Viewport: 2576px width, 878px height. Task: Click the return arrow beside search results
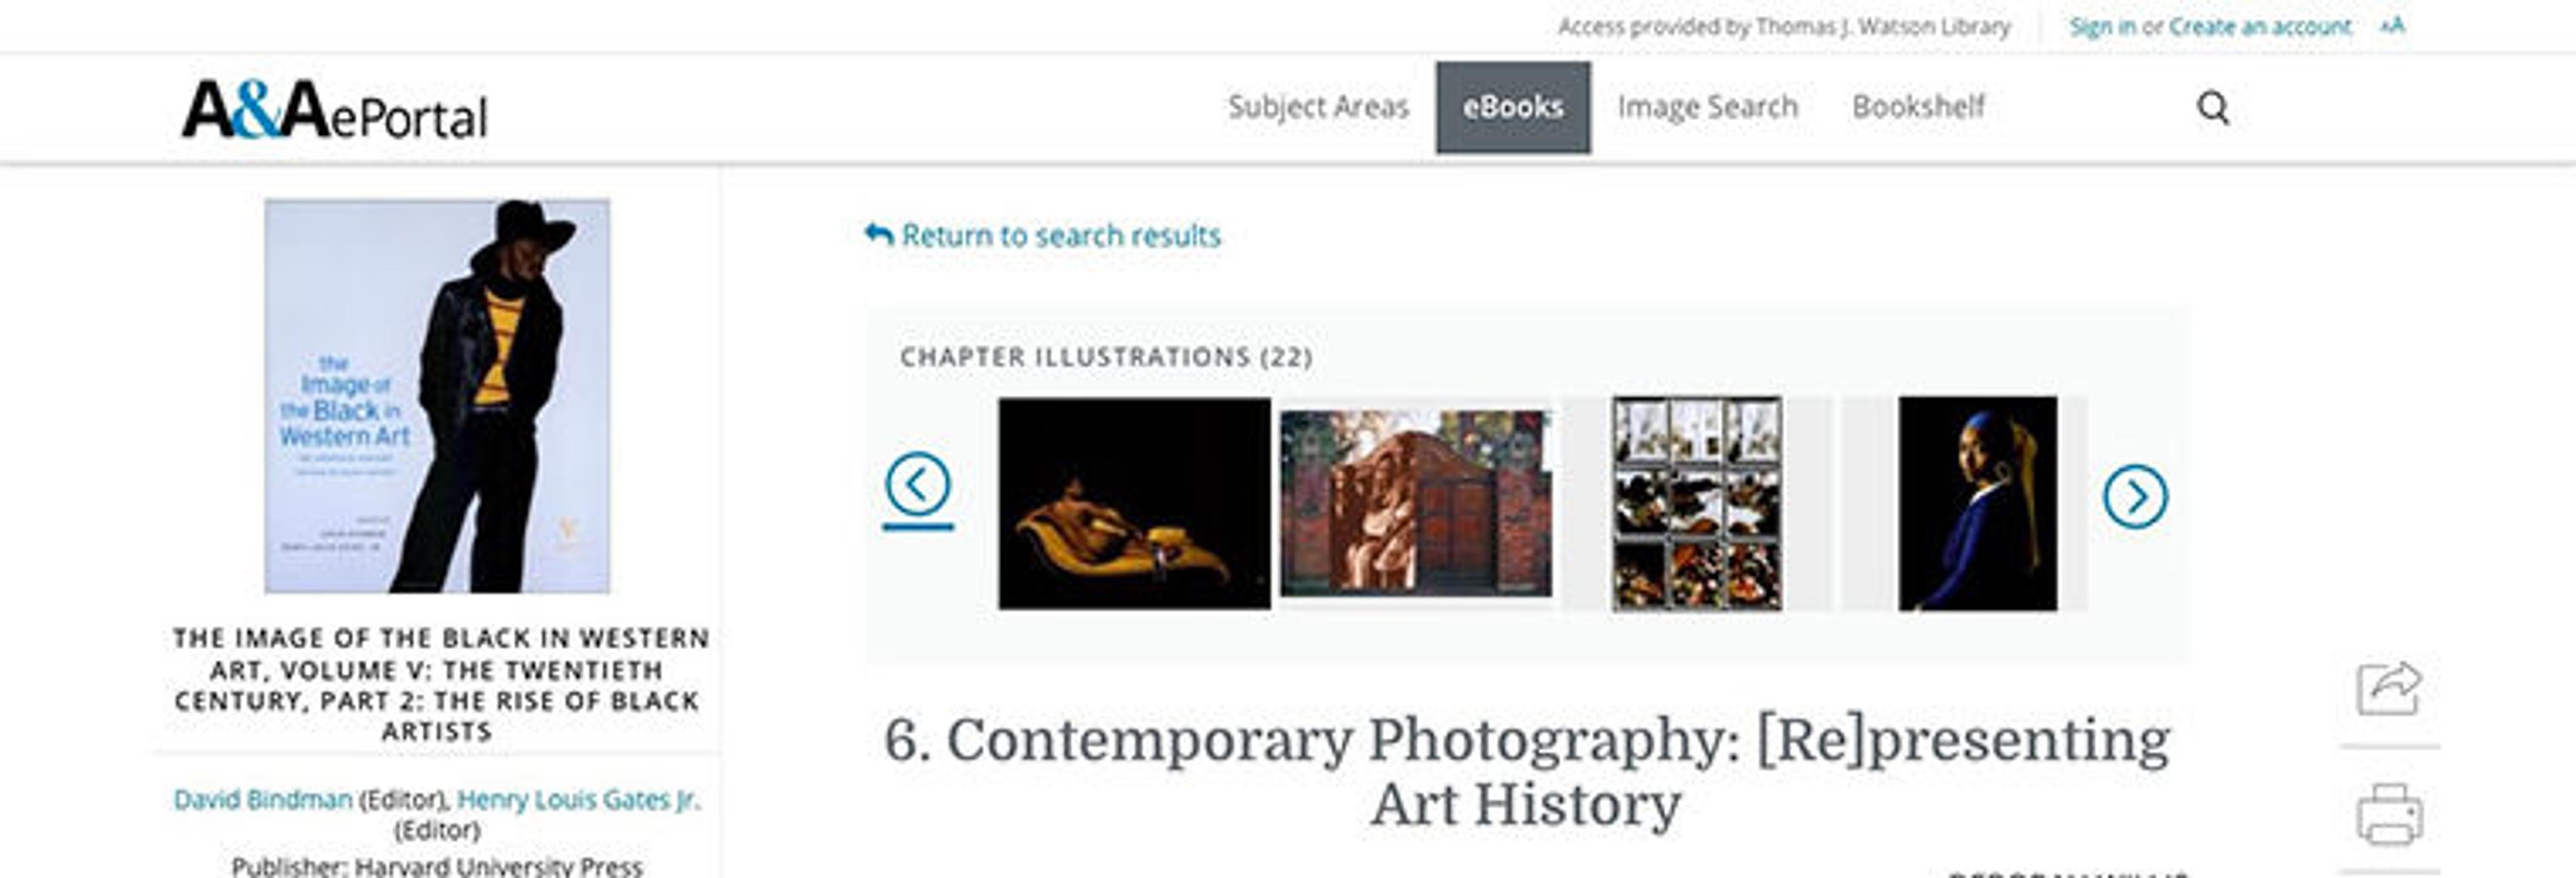point(878,234)
